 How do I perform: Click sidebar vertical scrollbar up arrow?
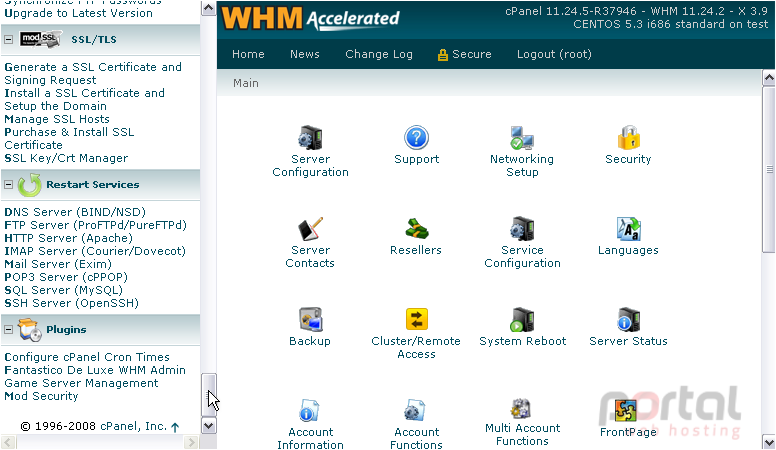pos(209,8)
